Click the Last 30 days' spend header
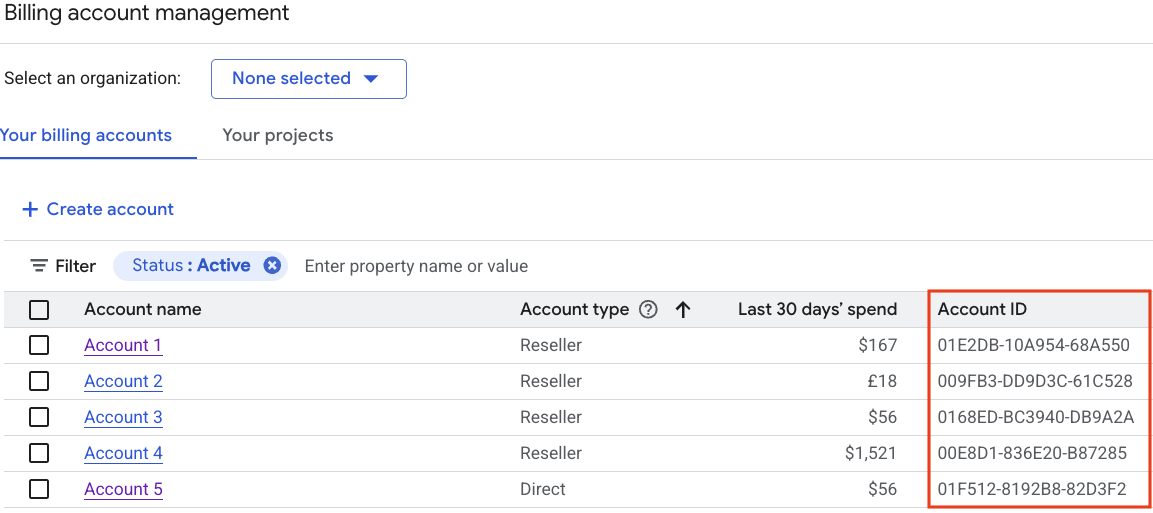Viewport: 1153px width, 513px height. [817, 310]
